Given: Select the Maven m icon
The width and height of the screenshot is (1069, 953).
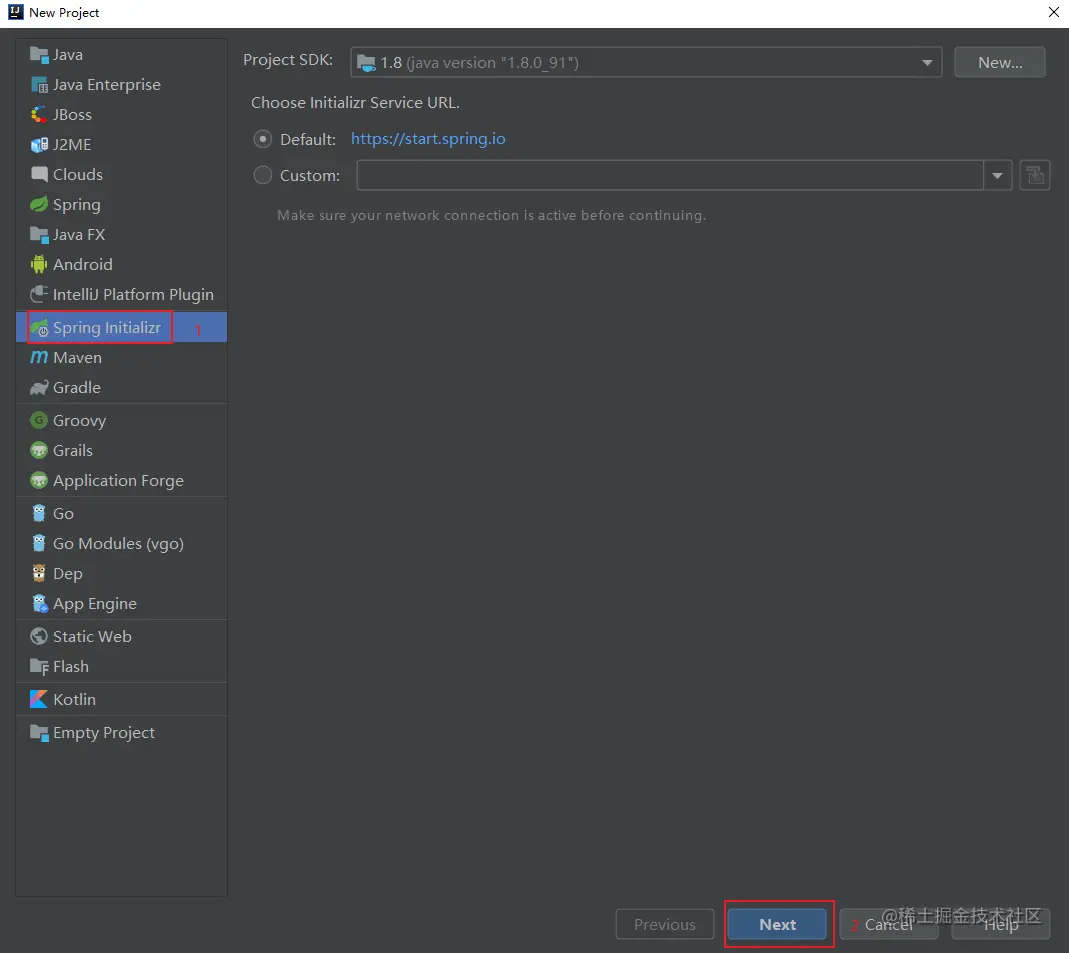Looking at the screenshot, I should tap(39, 357).
